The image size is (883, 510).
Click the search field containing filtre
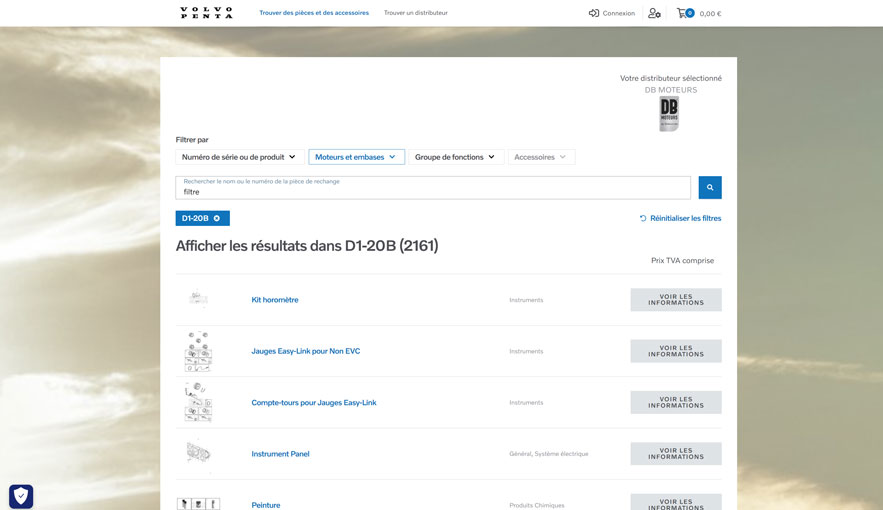[x=432, y=188]
